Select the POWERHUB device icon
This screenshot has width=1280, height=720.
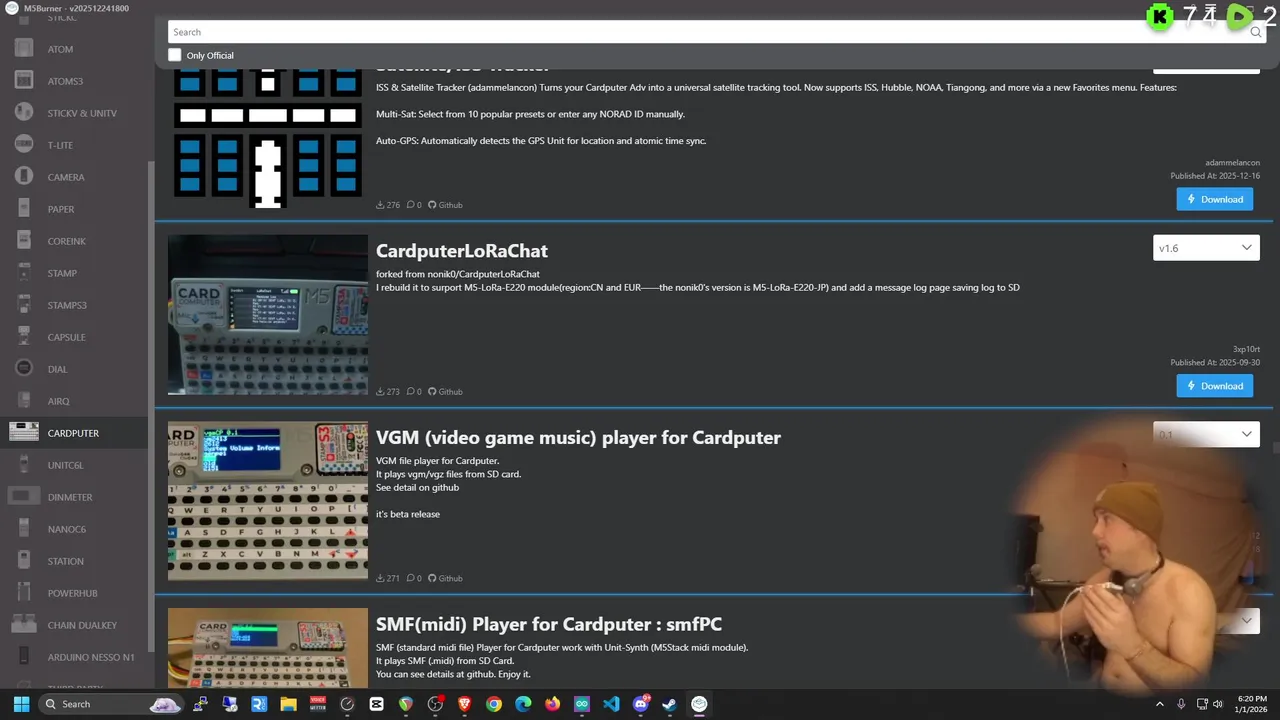click(24, 593)
